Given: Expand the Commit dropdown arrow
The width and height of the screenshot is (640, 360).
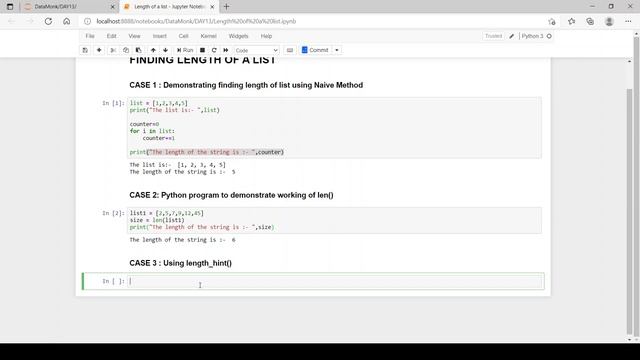Looking at the screenshot, I should [337, 50].
